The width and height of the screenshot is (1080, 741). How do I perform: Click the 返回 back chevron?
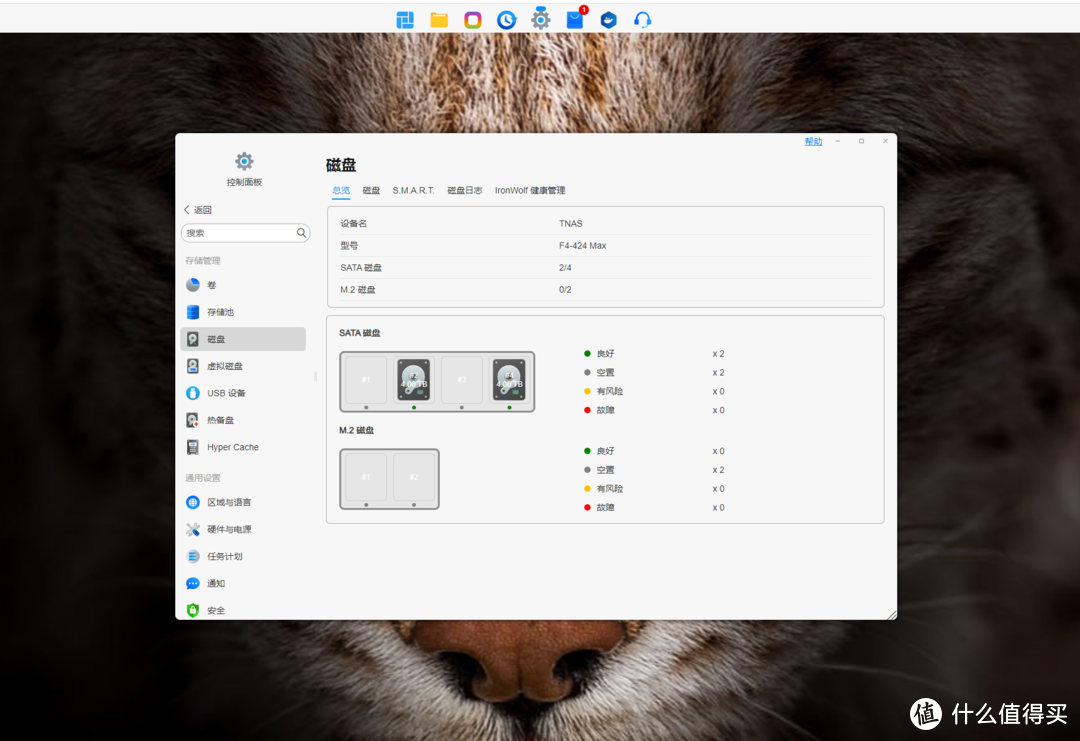coord(187,210)
